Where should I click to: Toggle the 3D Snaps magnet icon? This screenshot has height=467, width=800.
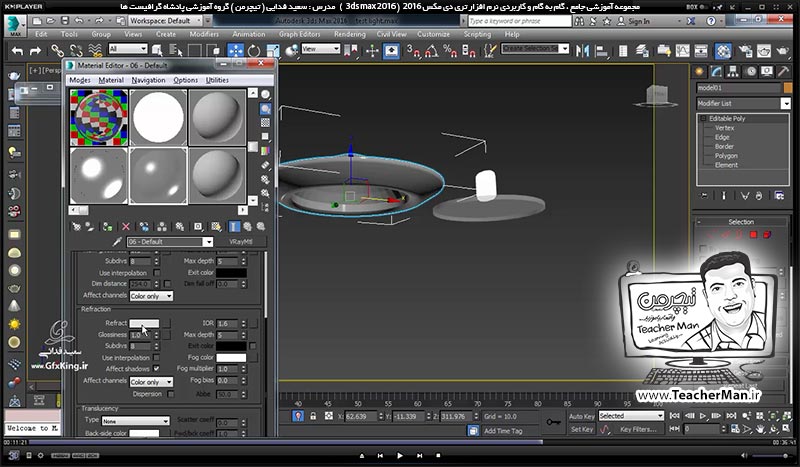click(413, 51)
